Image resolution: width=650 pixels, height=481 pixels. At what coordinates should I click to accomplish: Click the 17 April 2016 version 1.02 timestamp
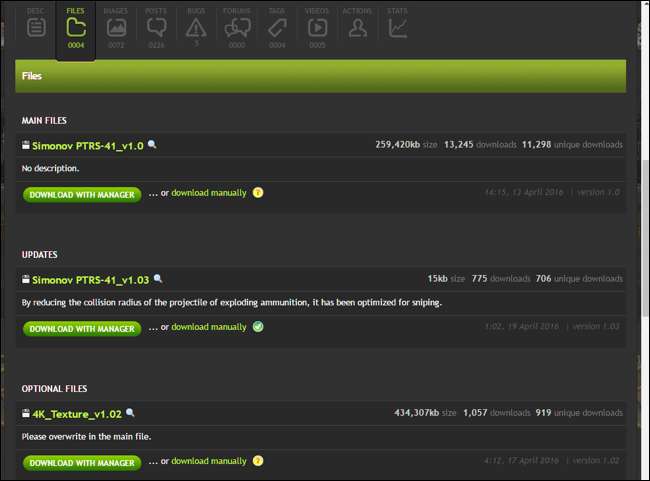coord(552,460)
